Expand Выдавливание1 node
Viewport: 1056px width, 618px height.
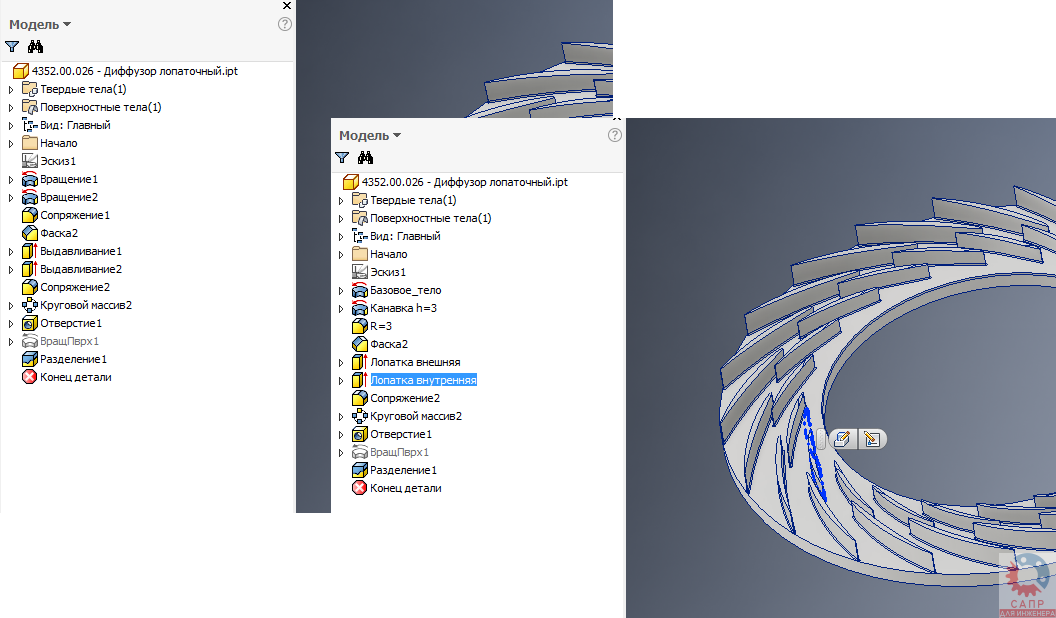click(x=11, y=251)
